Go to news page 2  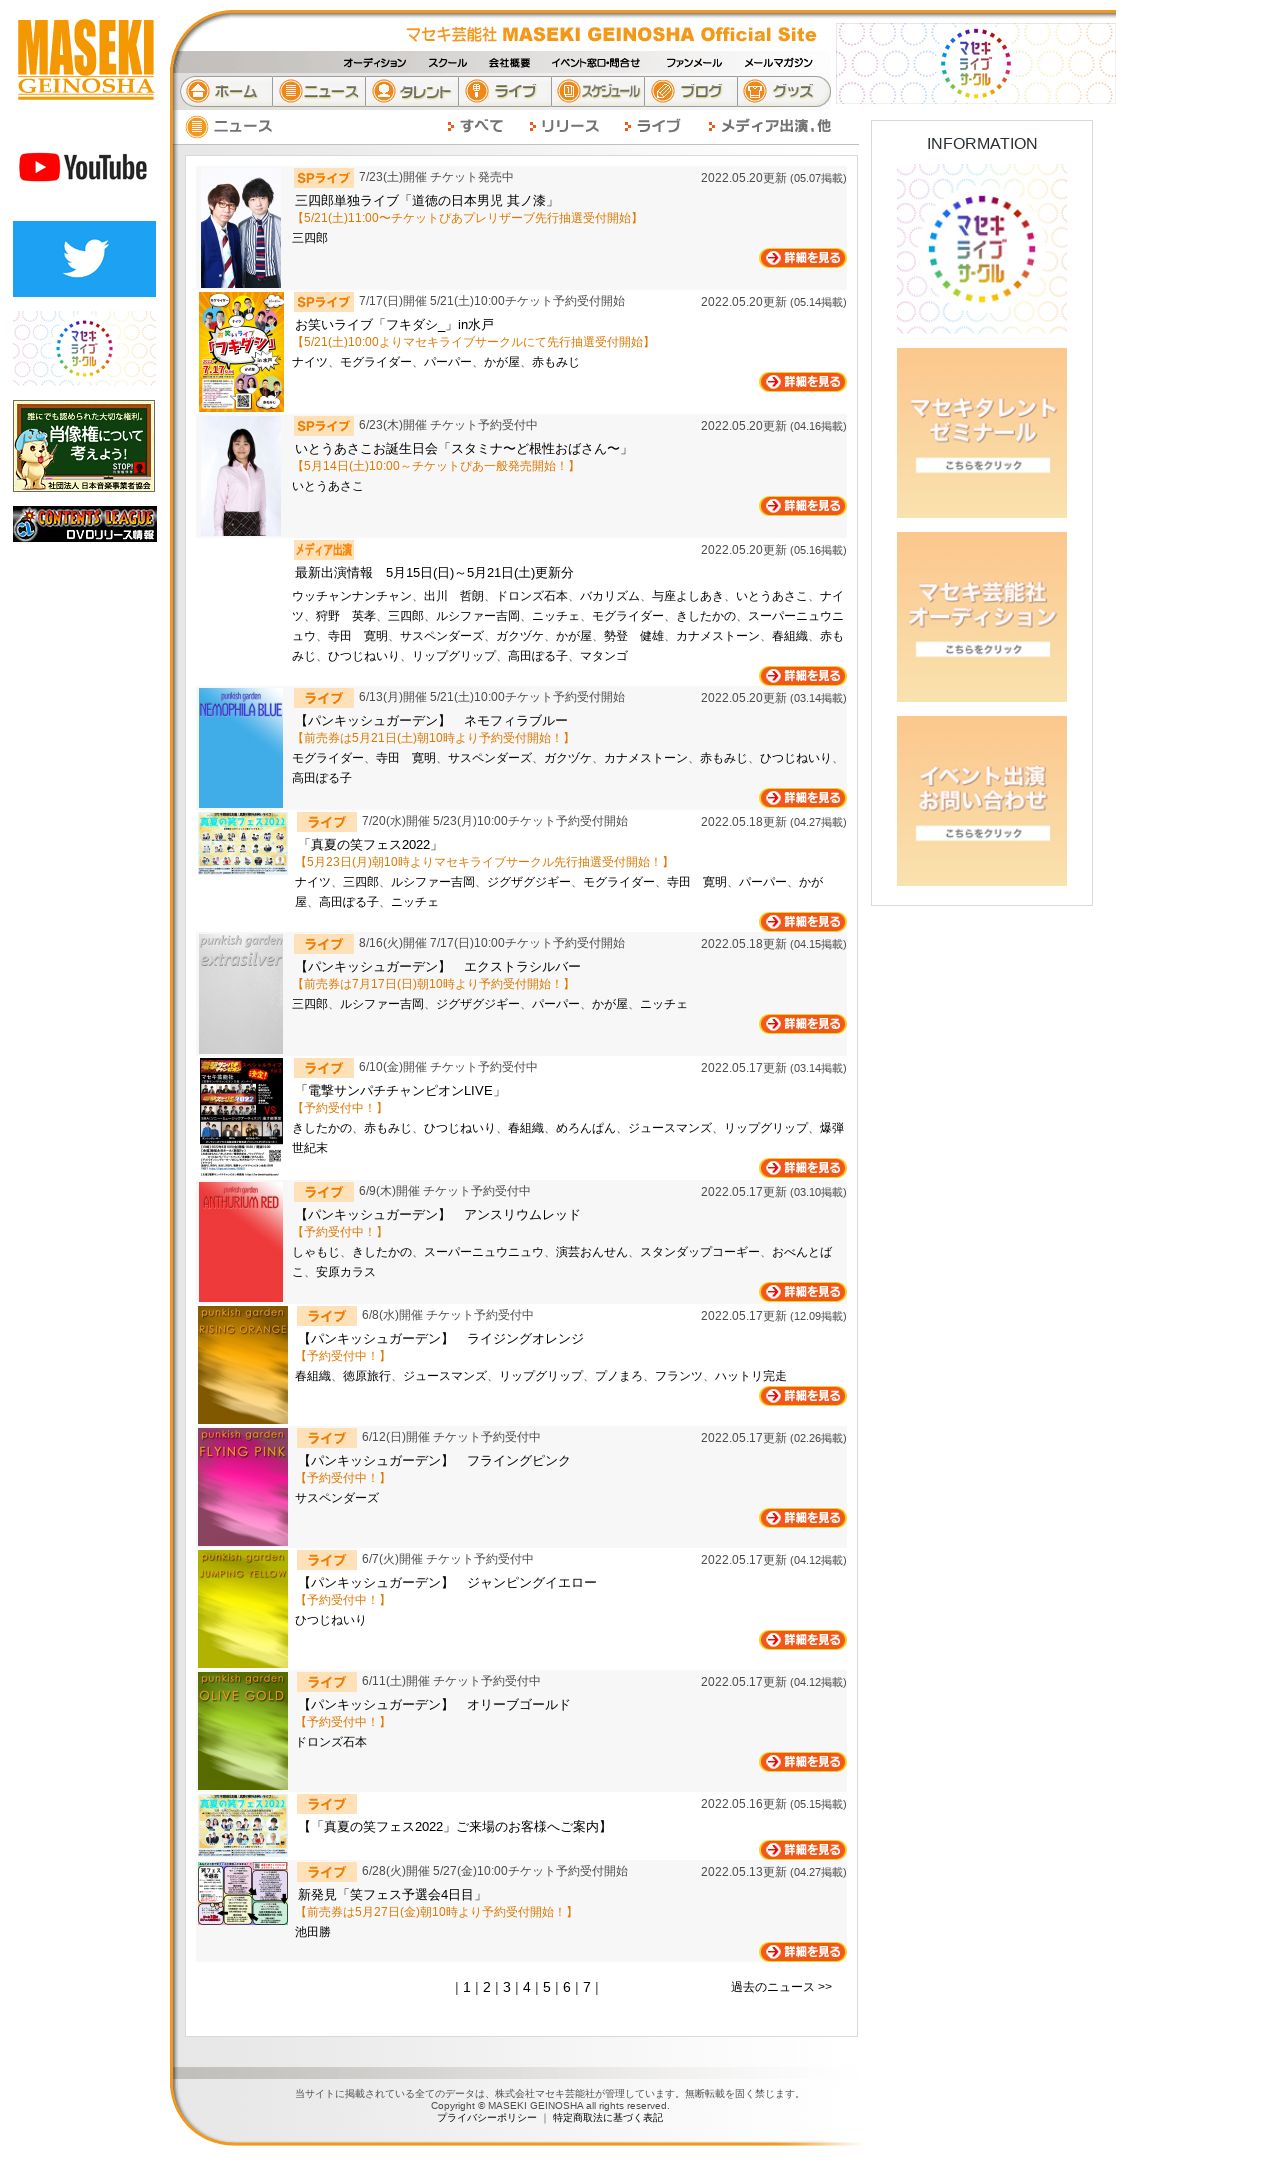pyautogui.click(x=487, y=1987)
